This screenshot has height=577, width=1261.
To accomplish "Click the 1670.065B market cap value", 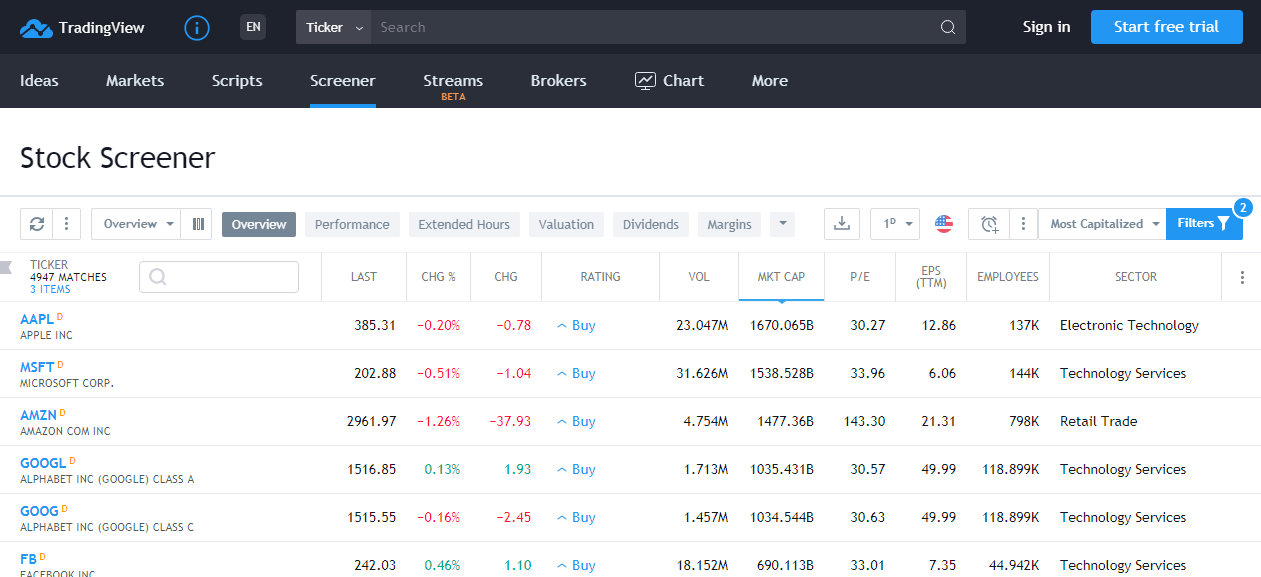I will pyautogui.click(x=782, y=325).
